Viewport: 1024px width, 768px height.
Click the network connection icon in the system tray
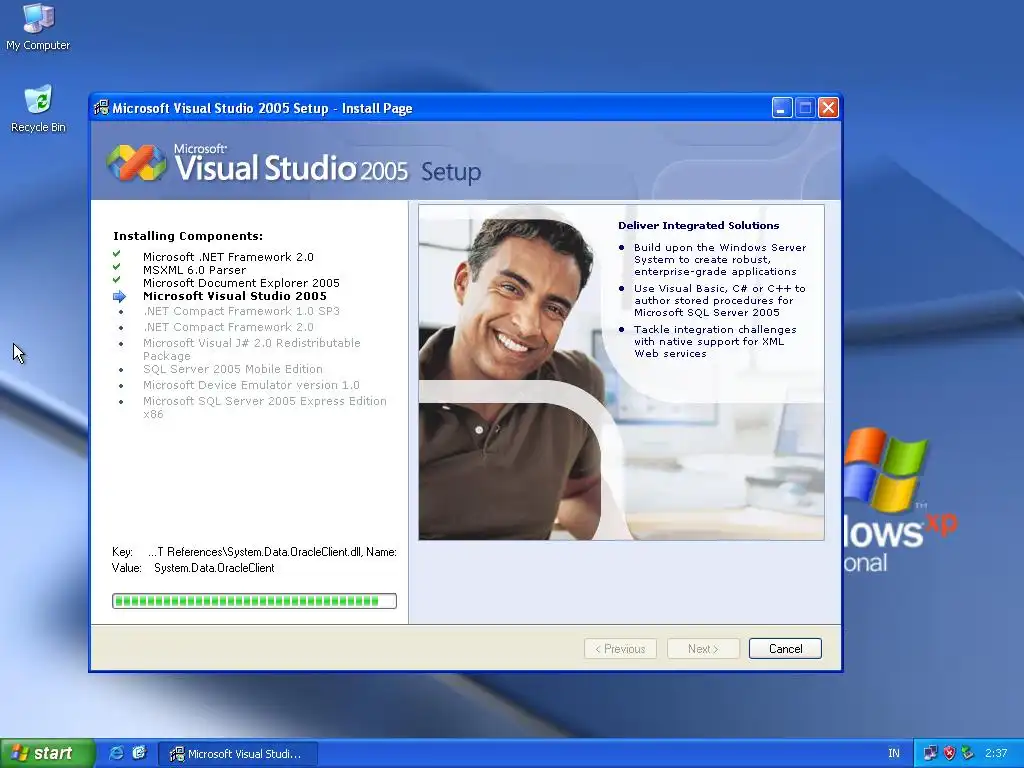(930, 753)
